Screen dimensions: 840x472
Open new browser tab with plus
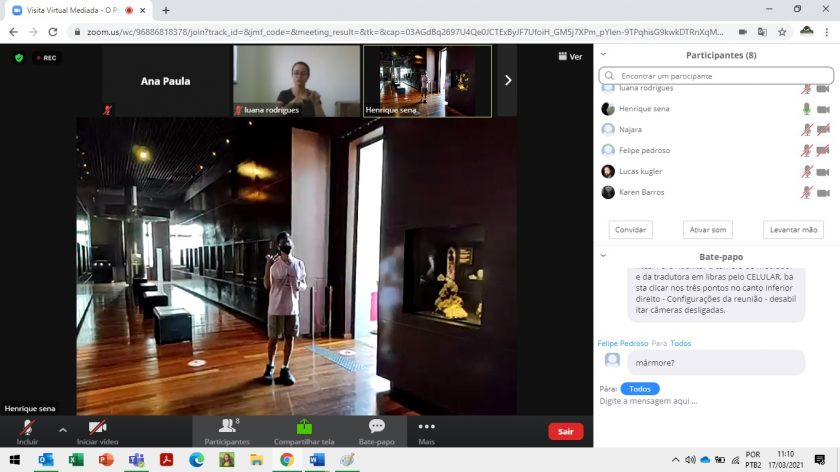[x=166, y=10]
